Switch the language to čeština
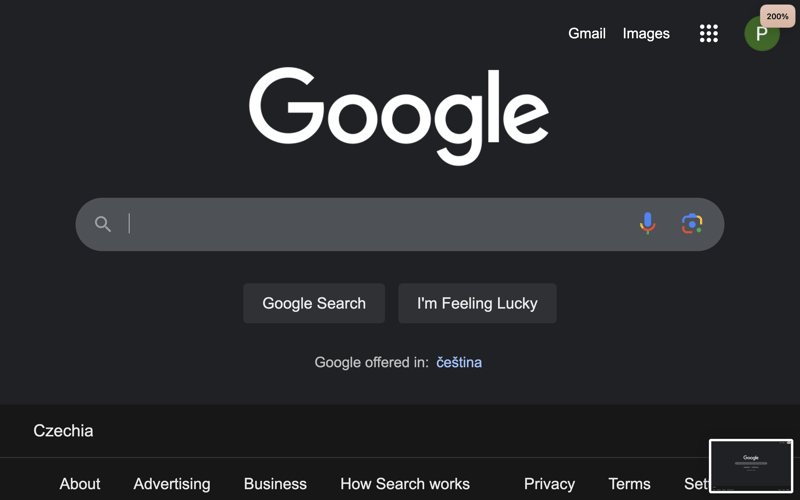This screenshot has width=800, height=500. 459,363
